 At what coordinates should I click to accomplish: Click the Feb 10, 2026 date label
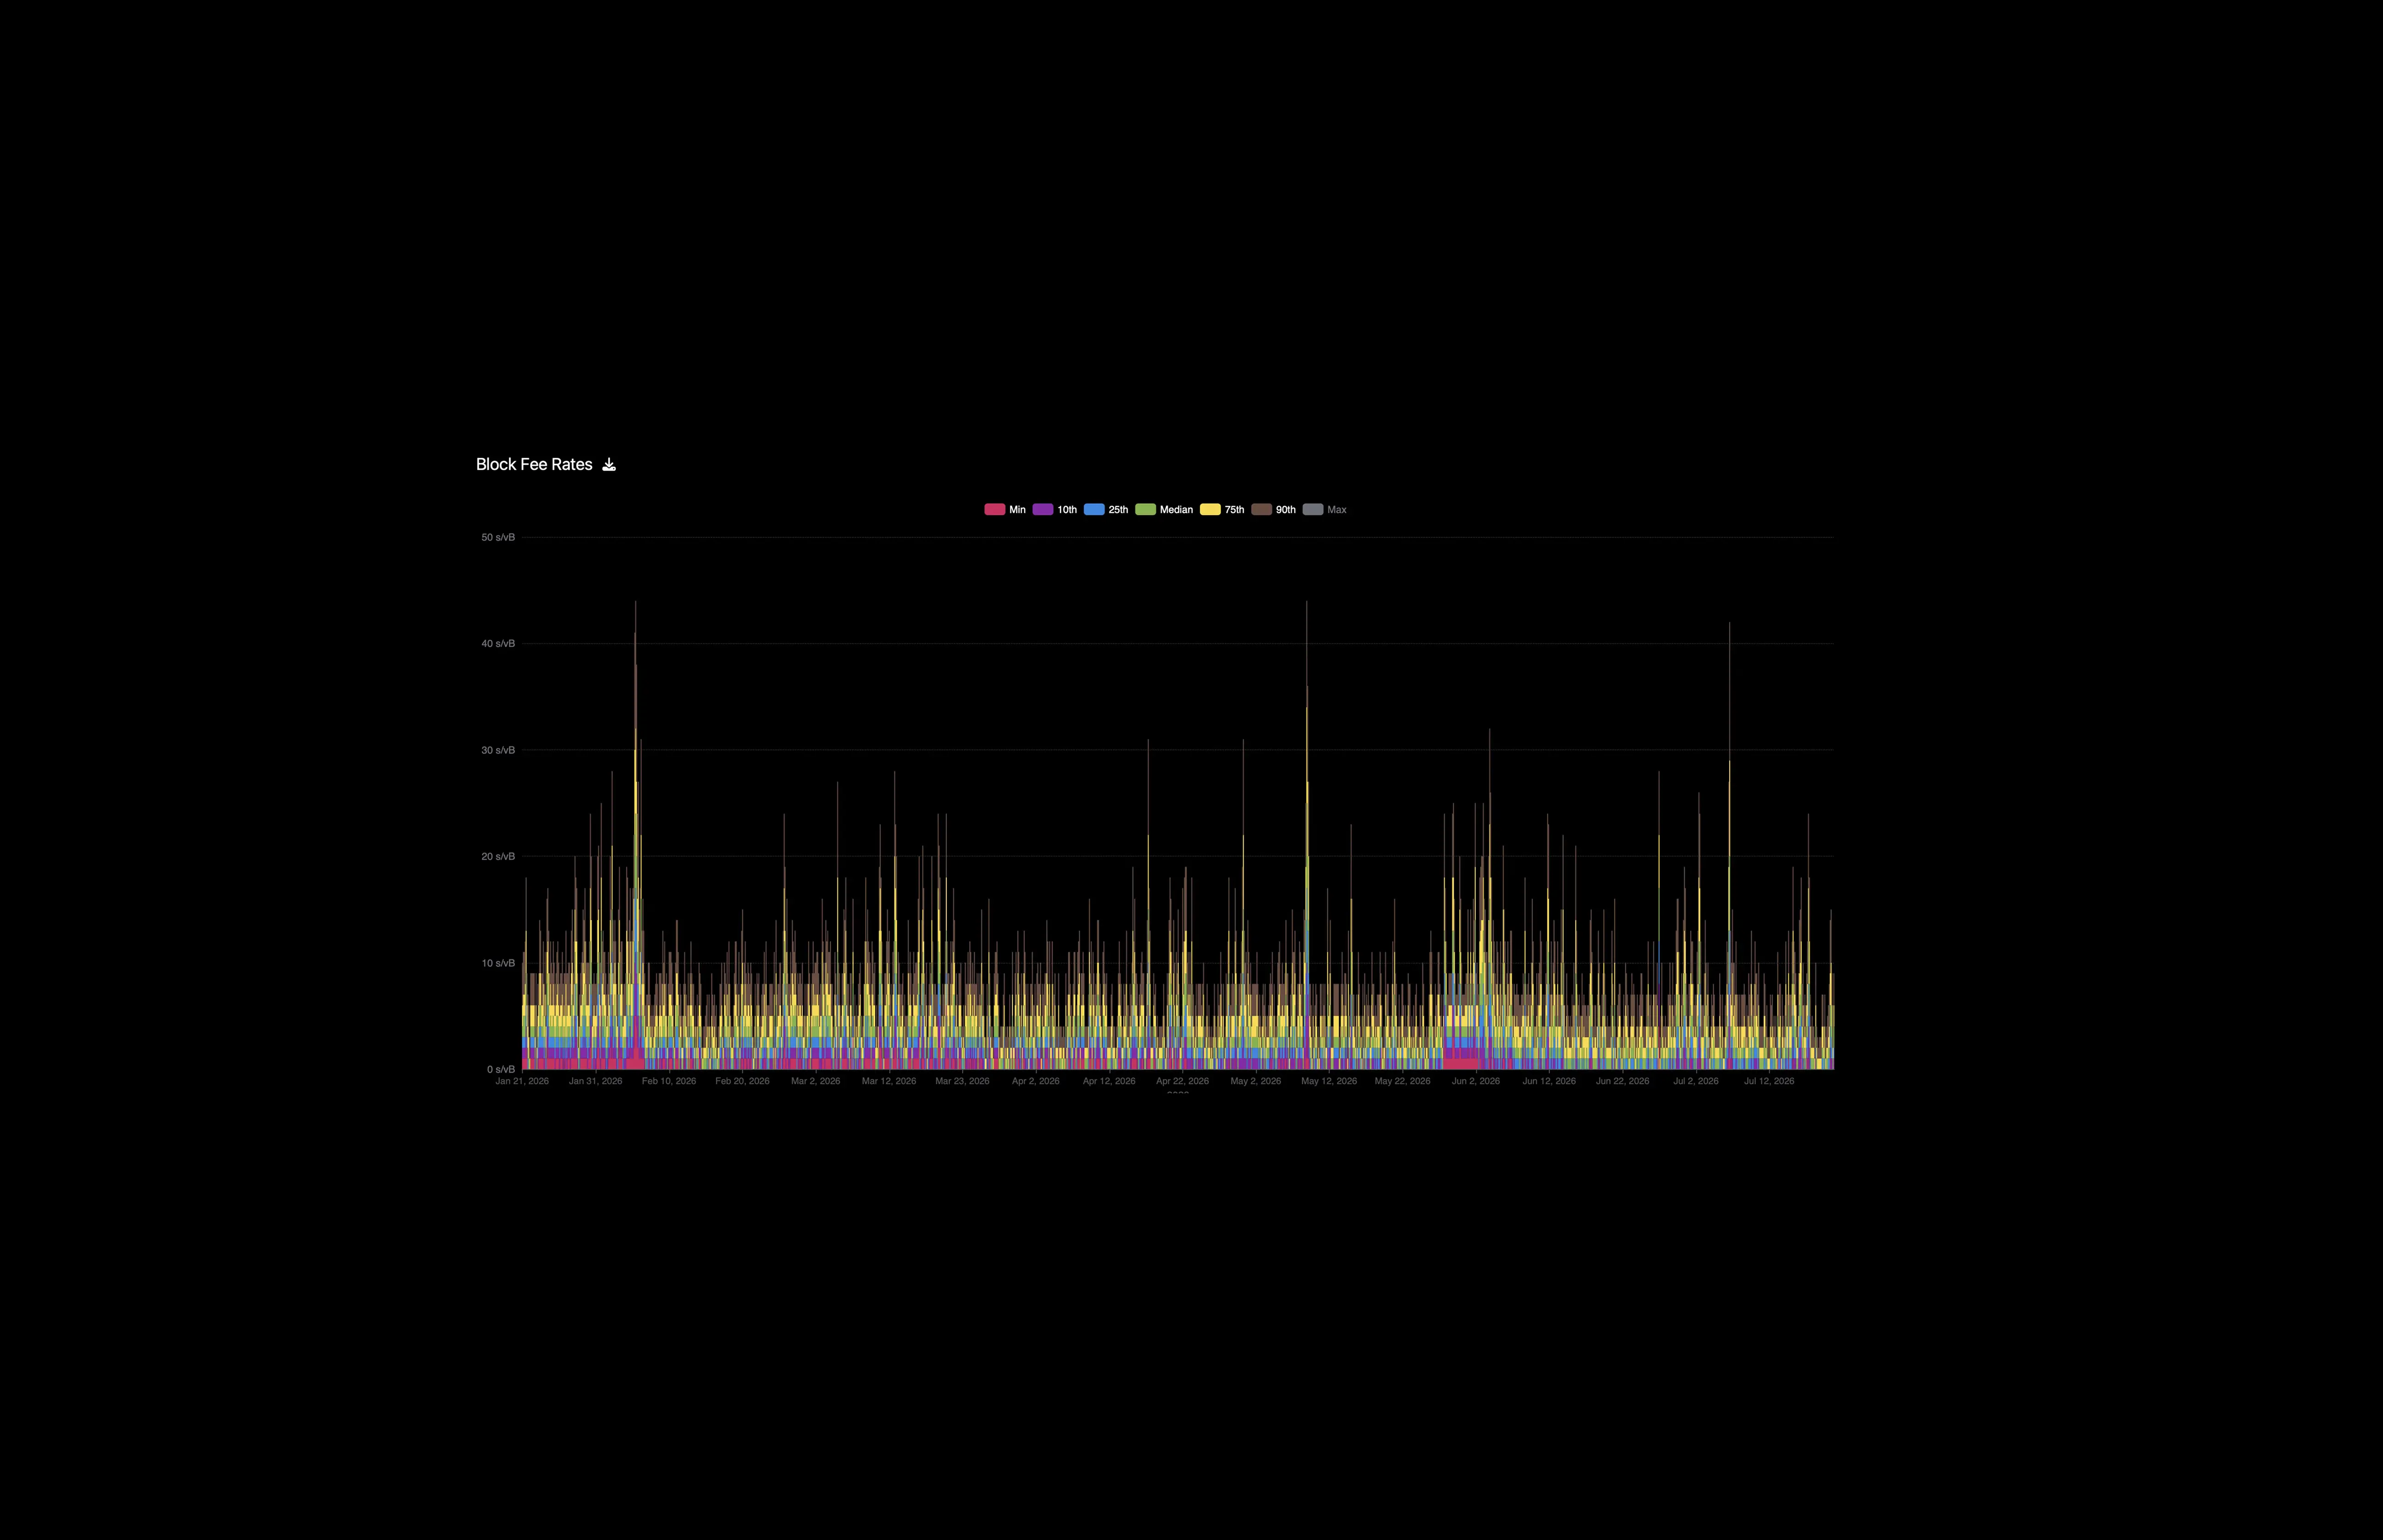click(669, 1081)
